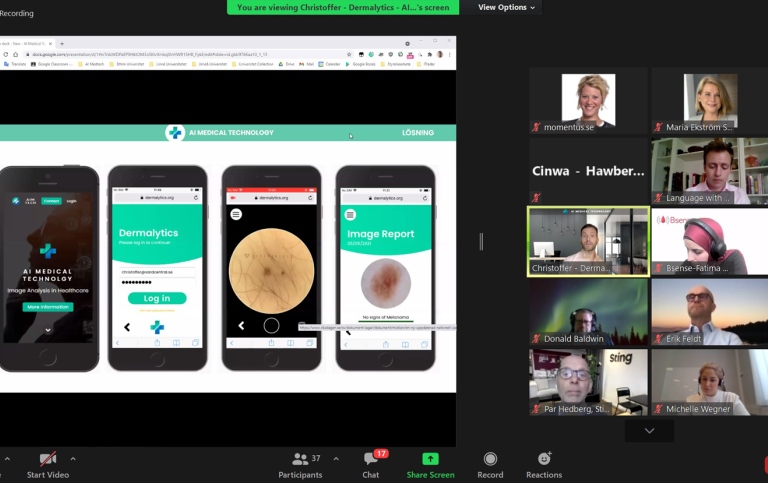
Task: Open the Google Classroom bookmark
Action: 51,64
